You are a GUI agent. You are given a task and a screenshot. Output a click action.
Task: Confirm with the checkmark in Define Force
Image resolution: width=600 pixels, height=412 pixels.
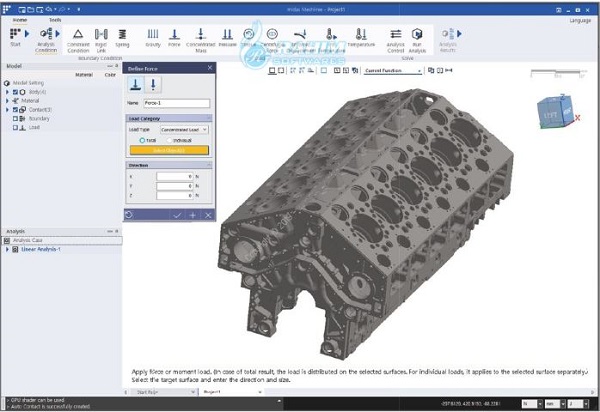pyautogui.click(x=177, y=215)
